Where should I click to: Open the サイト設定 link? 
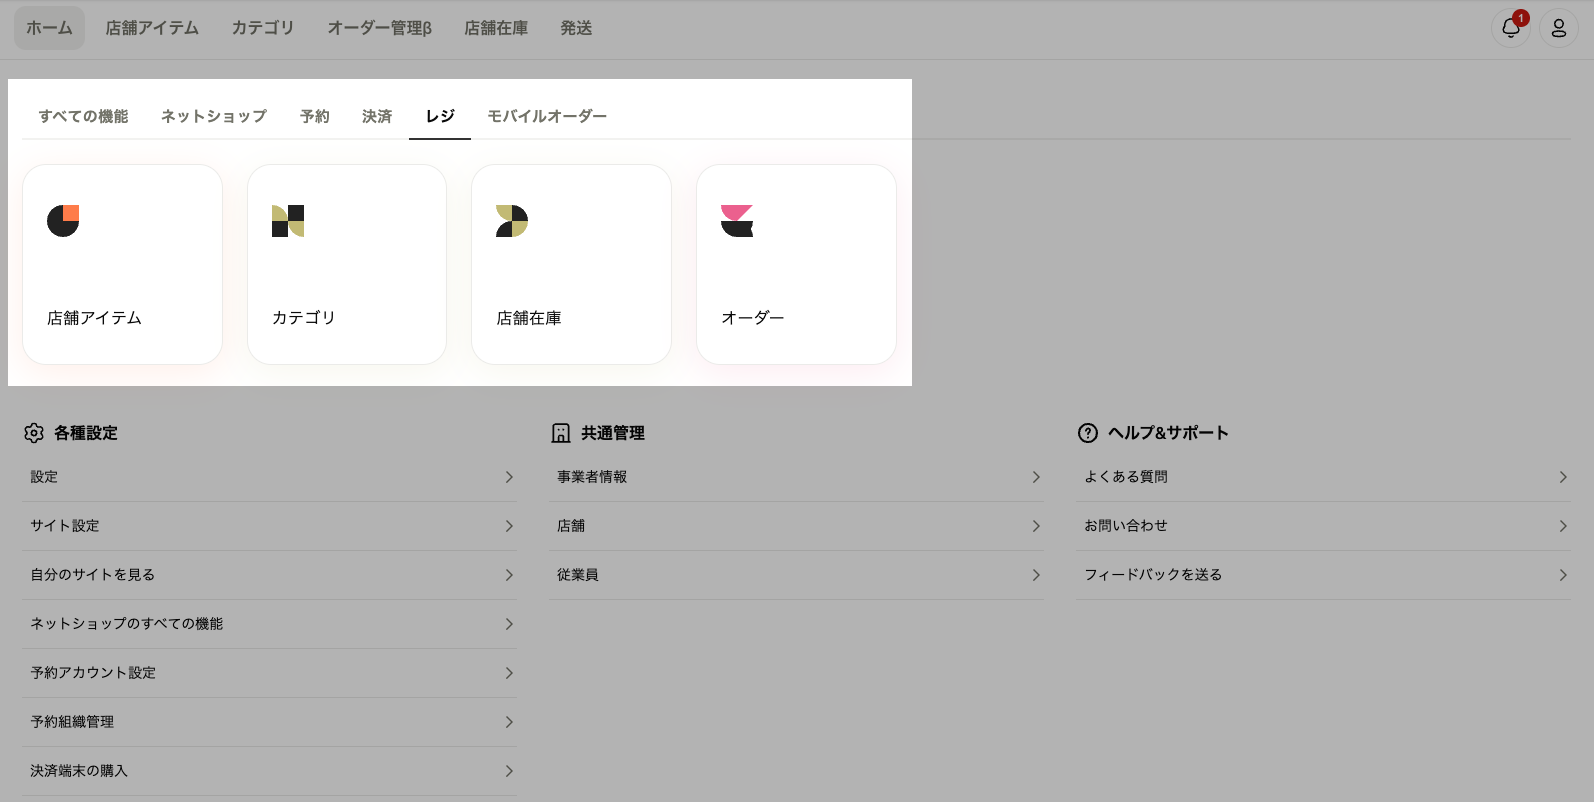point(270,526)
